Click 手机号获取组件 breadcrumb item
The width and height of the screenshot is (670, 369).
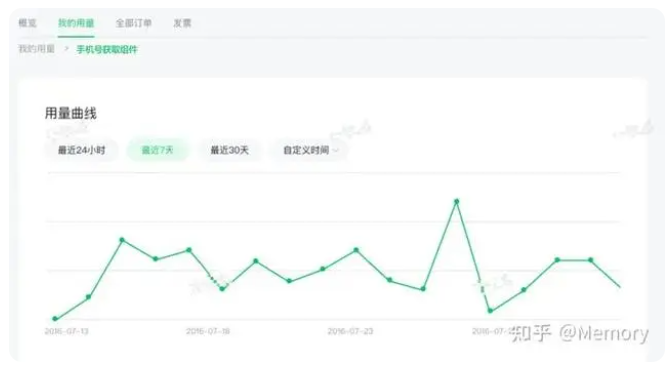[x=107, y=50]
